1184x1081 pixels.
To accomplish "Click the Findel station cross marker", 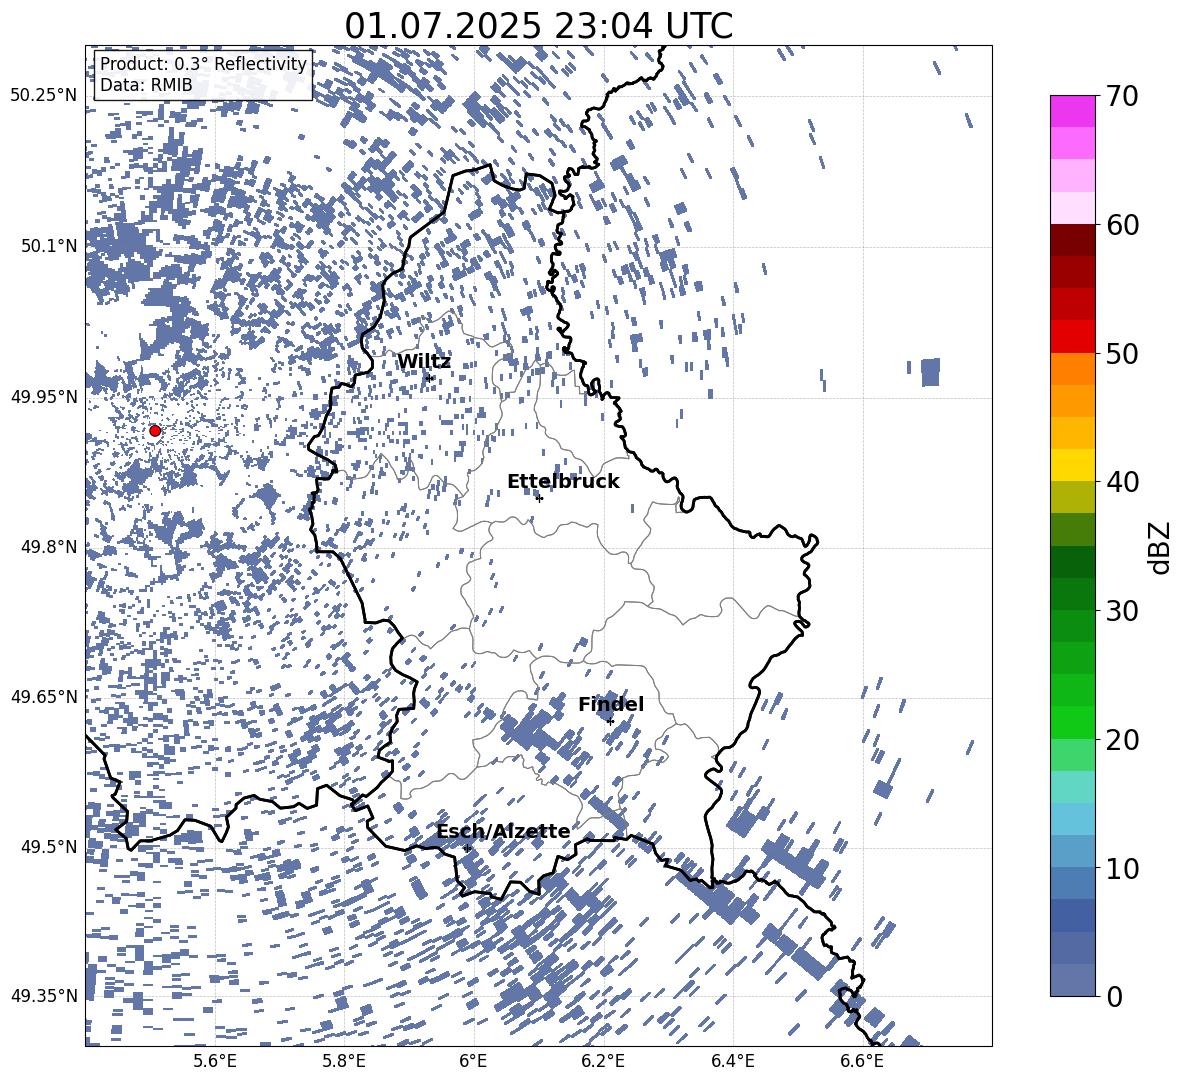I will (610, 722).
